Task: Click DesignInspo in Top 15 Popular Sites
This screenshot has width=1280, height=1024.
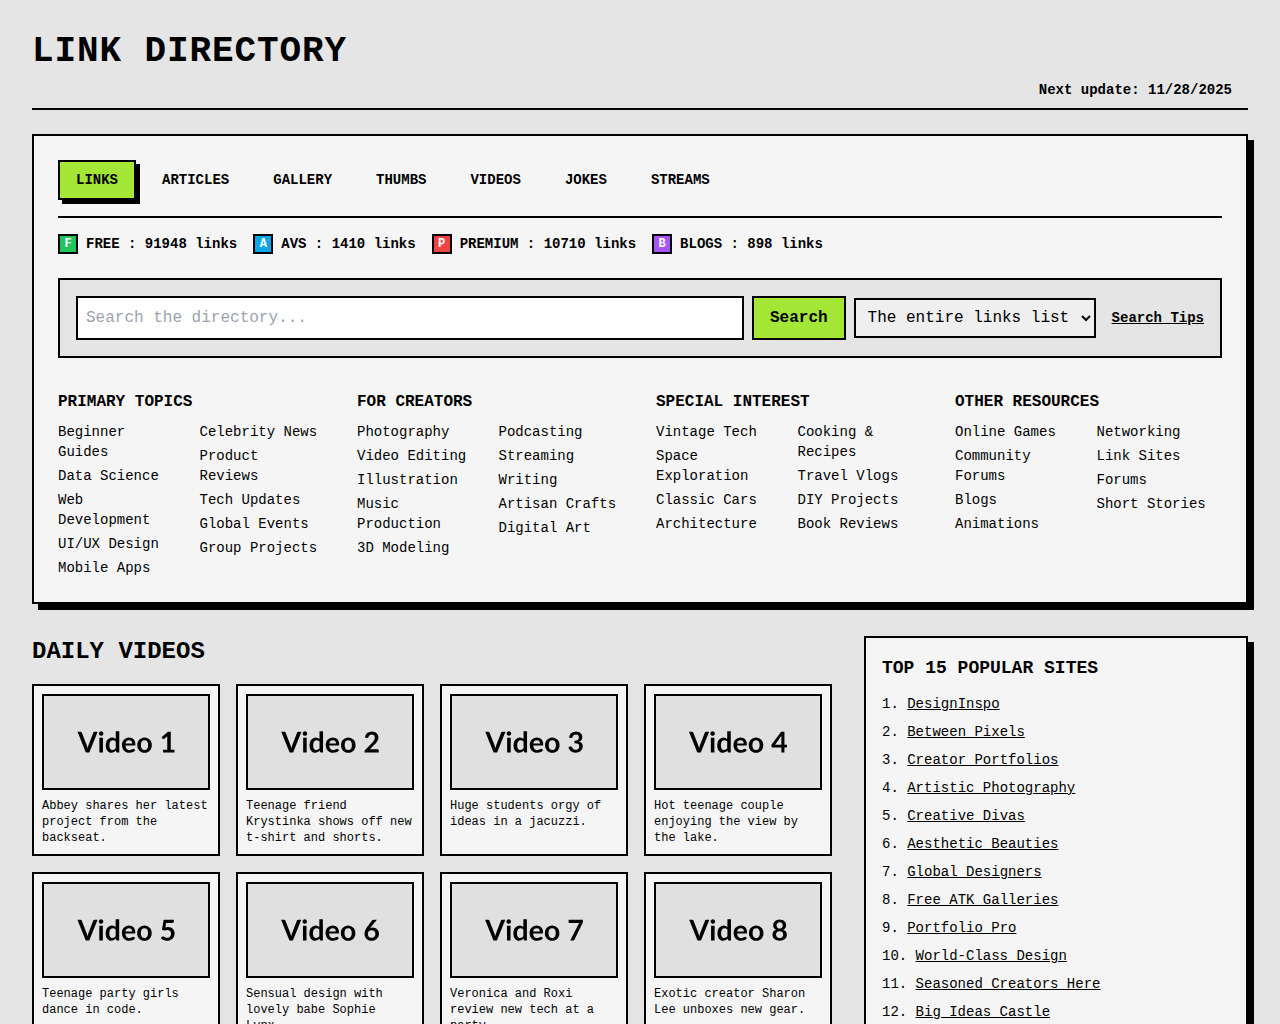Action: (953, 703)
